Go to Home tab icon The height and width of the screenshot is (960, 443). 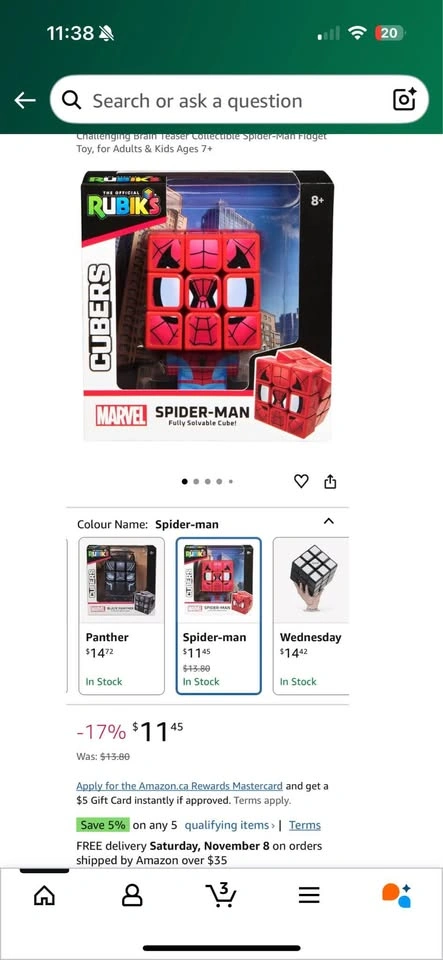pyautogui.click(x=44, y=896)
